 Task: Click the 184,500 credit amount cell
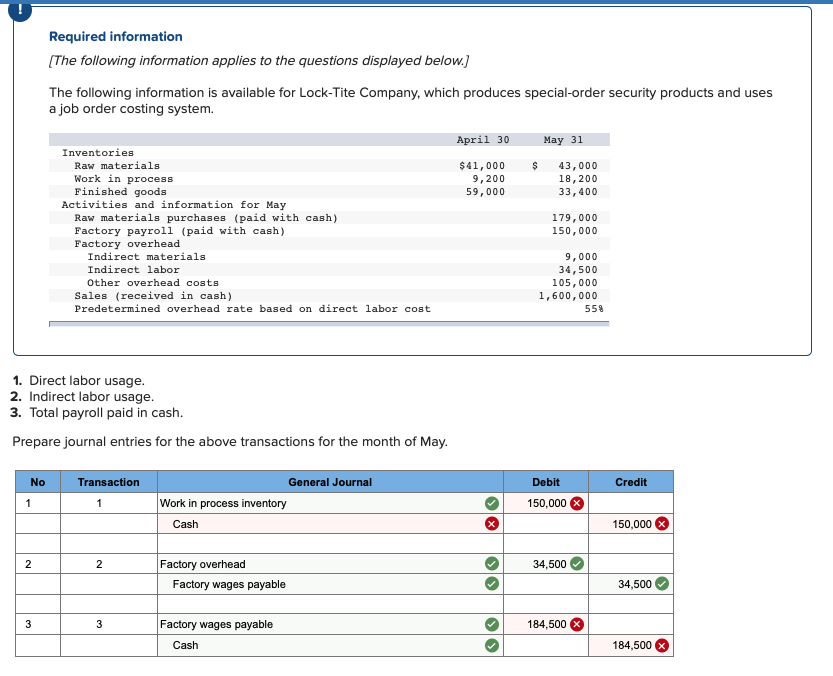click(x=631, y=645)
